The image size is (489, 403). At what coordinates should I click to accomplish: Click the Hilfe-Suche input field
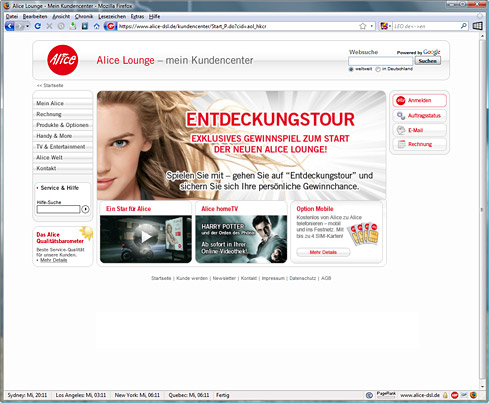click(58, 209)
